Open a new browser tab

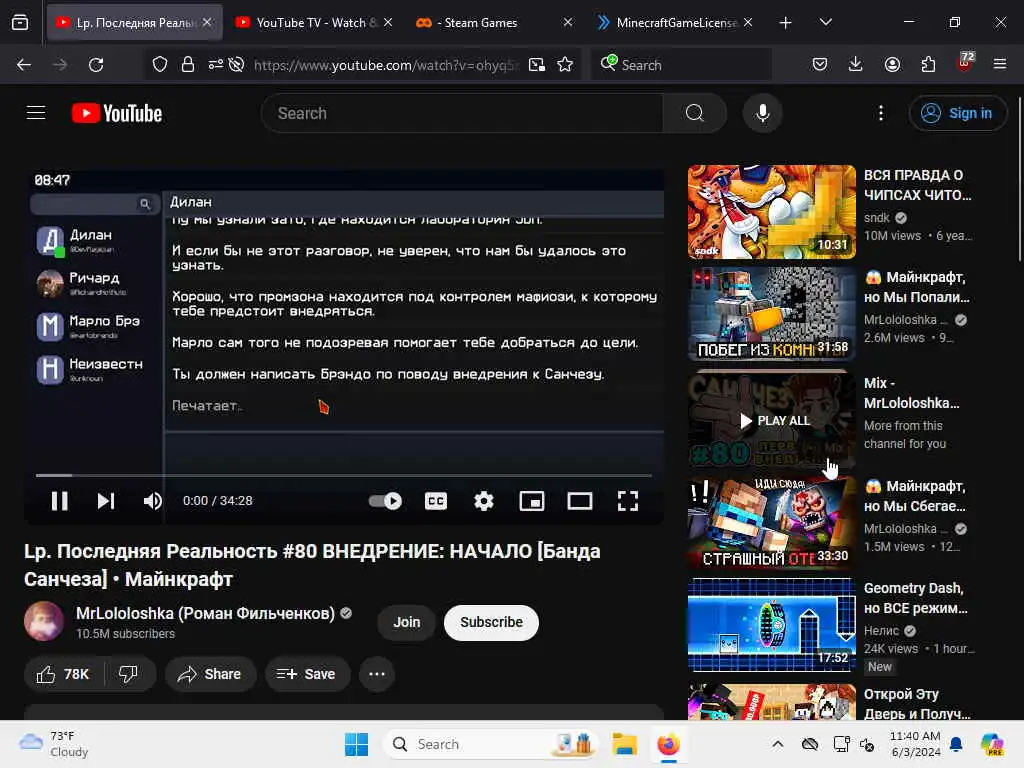coord(785,23)
